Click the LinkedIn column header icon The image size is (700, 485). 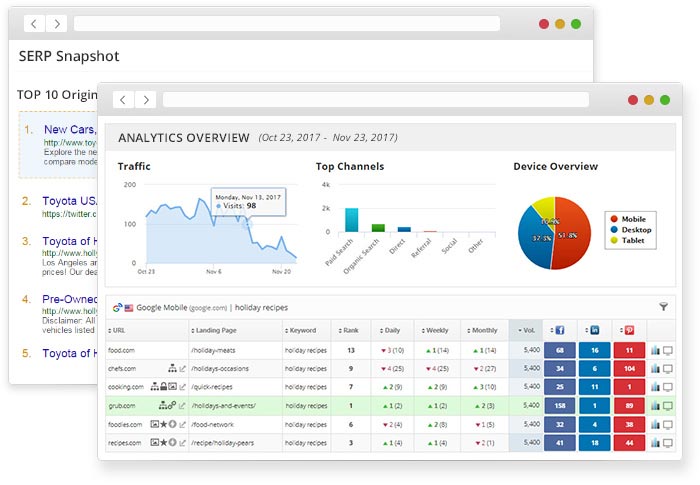coord(595,329)
